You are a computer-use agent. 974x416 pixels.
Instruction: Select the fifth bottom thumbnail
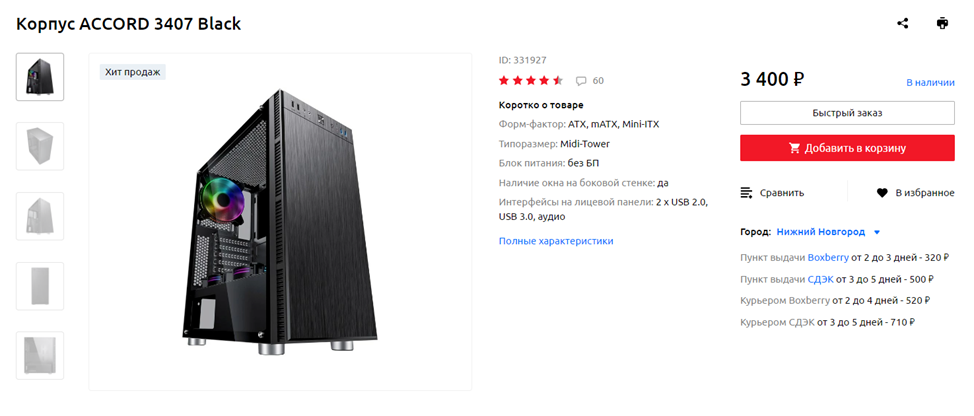tap(40, 355)
